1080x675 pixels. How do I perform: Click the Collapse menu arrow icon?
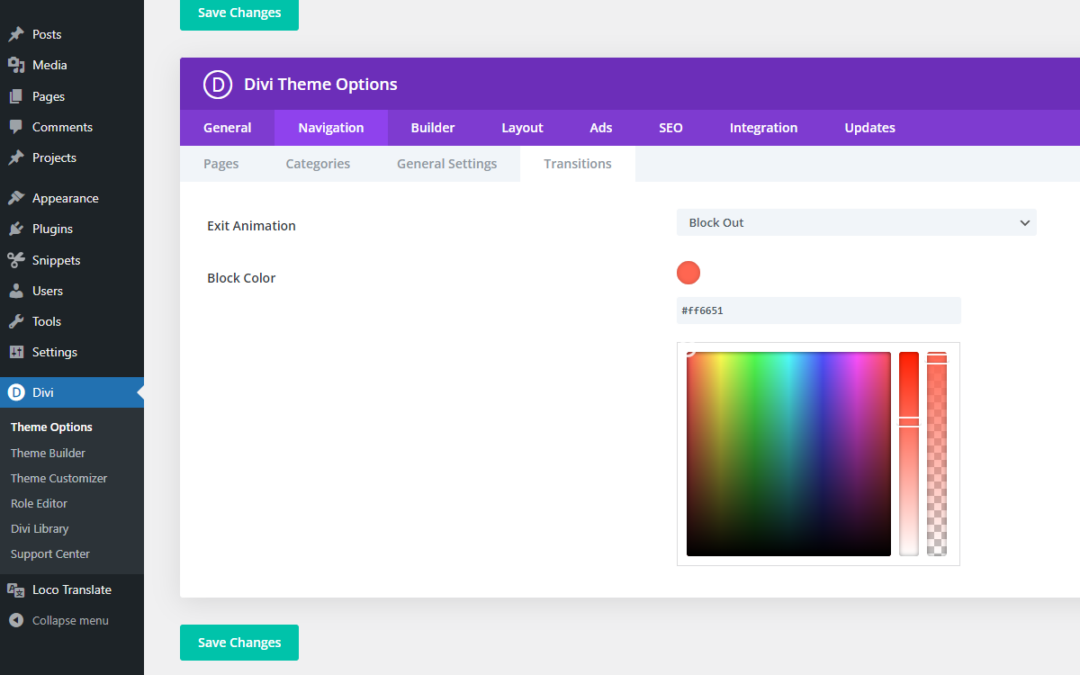pyautogui.click(x=16, y=620)
